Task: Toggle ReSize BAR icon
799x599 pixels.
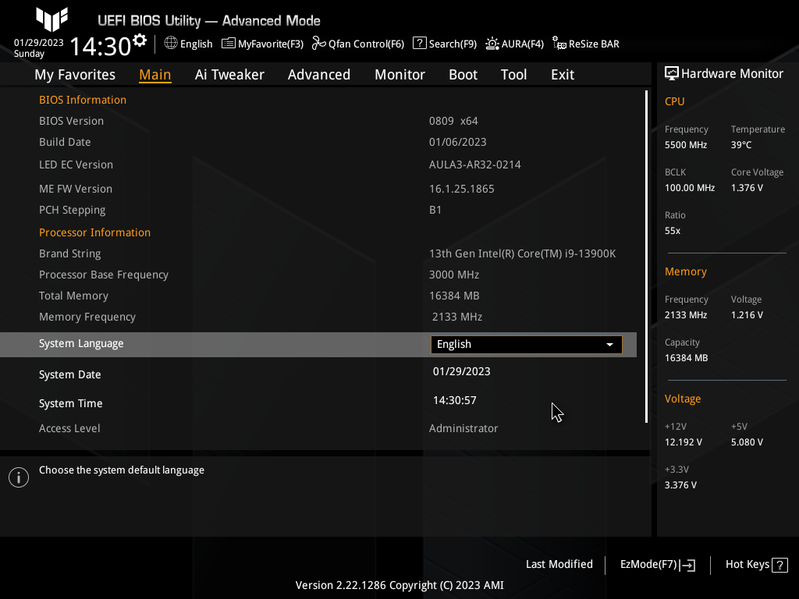Action: point(560,44)
